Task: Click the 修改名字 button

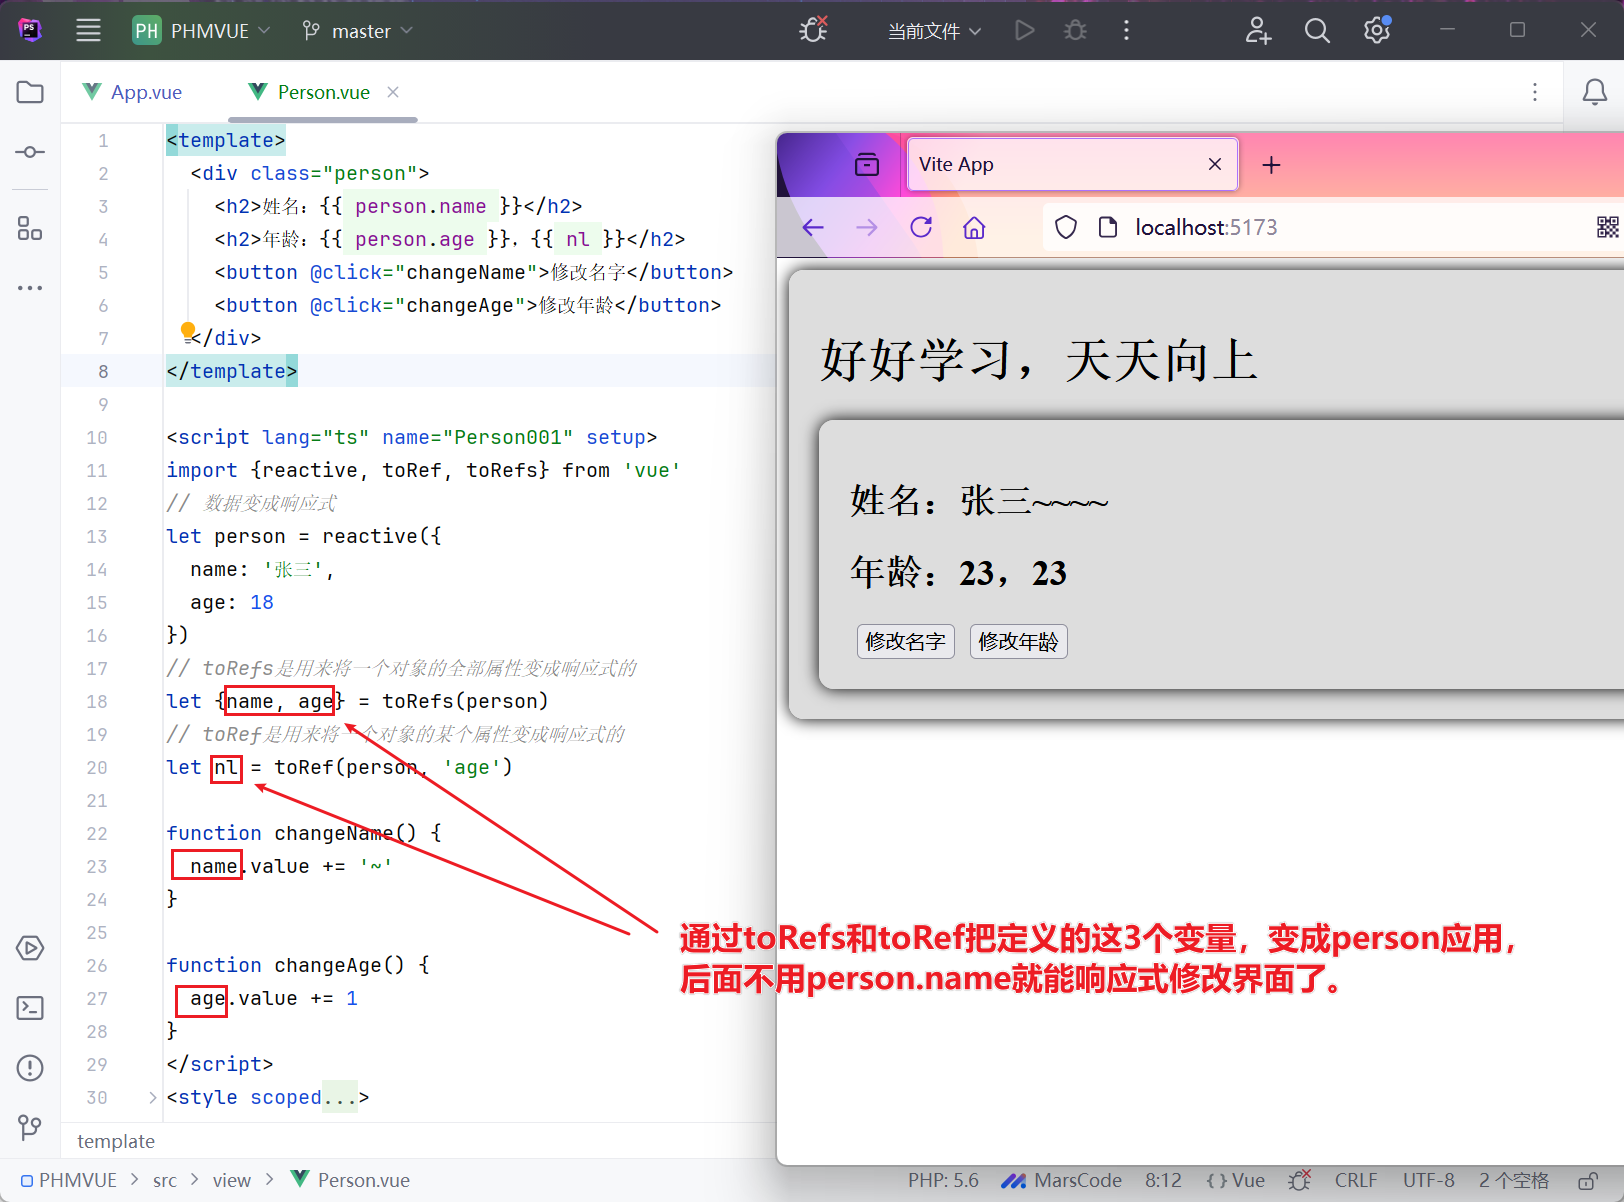Action: [x=905, y=641]
